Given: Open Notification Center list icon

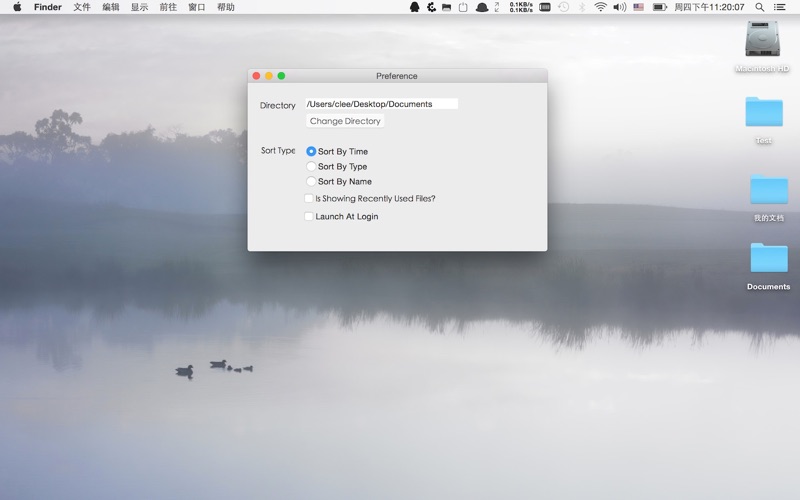Looking at the screenshot, I should tap(780, 7).
